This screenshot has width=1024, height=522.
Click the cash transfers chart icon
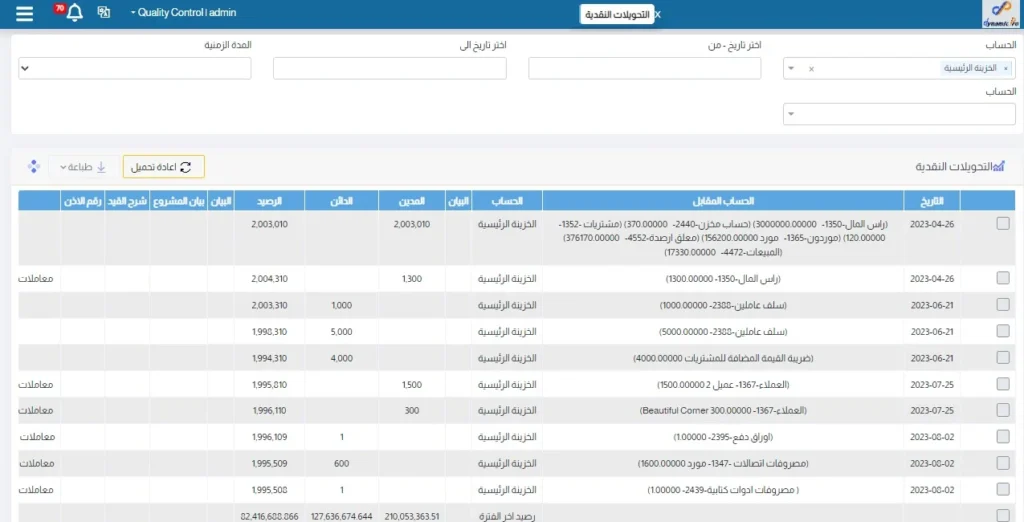tap(996, 166)
